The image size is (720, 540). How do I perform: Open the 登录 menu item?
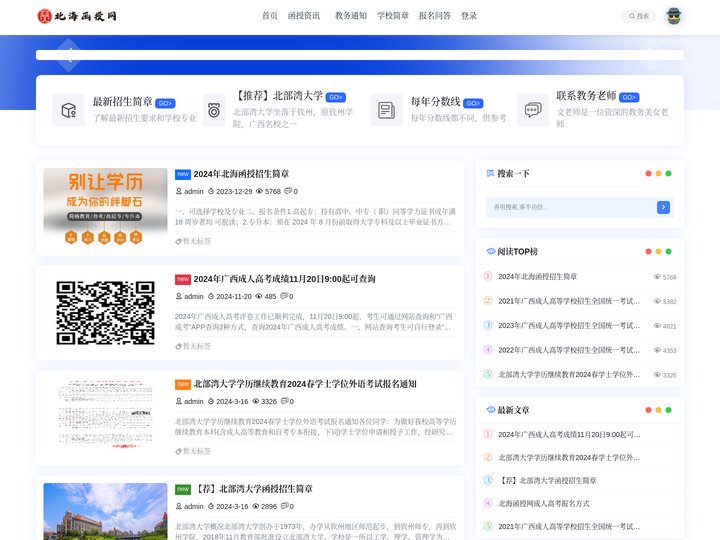[469, 16]
